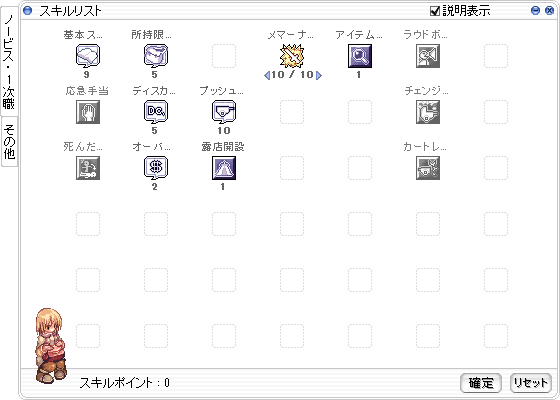The height and width of the screenshot is (400, 560).
Task: Click the チェンジ... Change Cart icon
Action: click(x=428, y=112)
